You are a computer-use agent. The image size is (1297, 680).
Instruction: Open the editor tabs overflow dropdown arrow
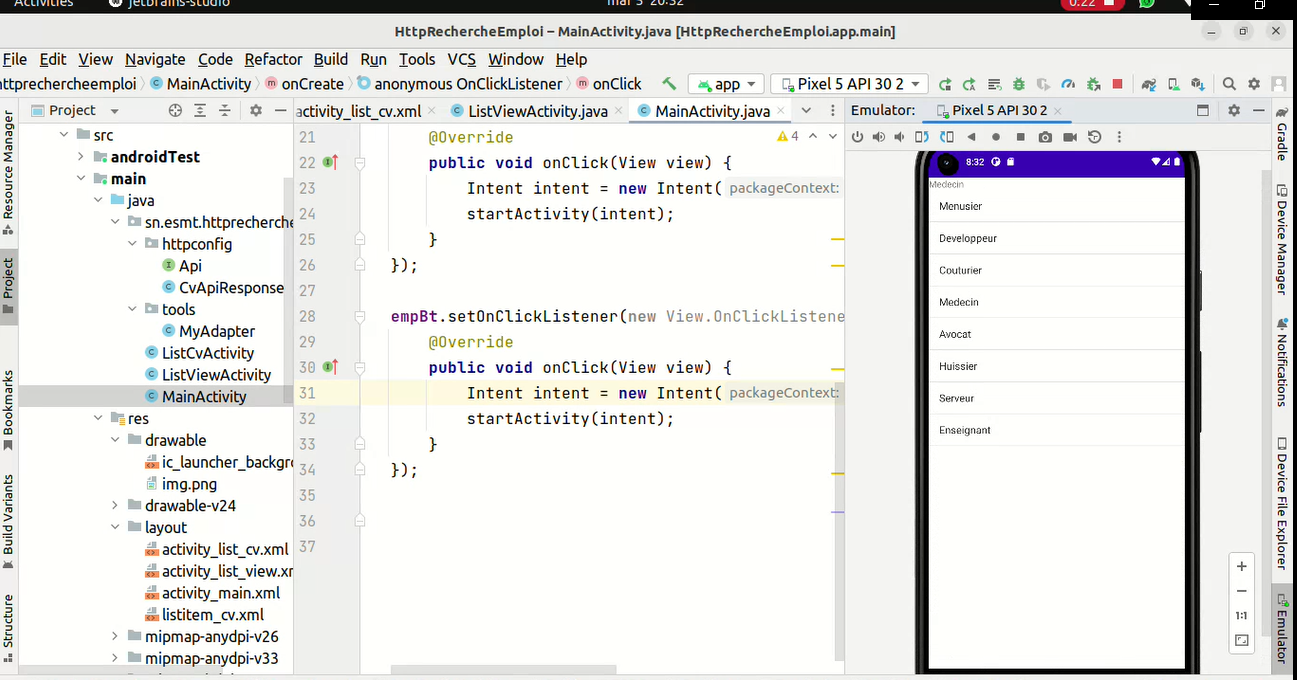click(x=806, y=111)
